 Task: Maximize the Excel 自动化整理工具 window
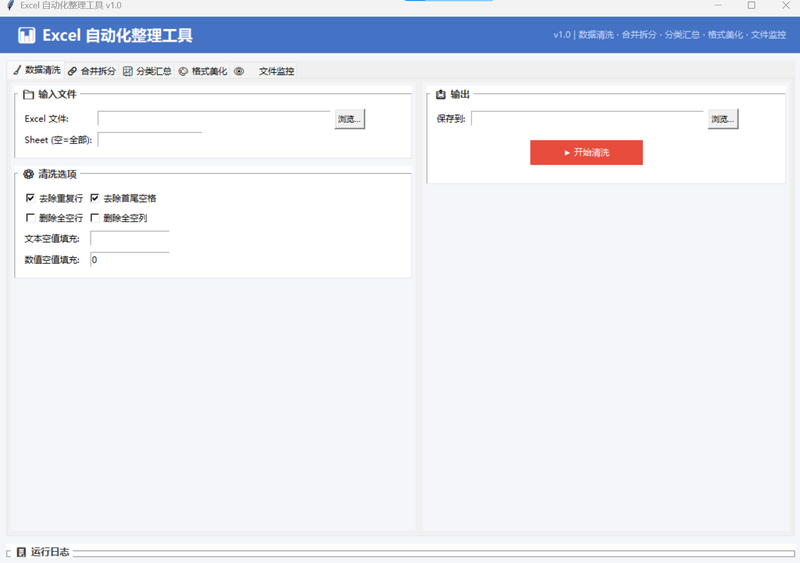(752, 5)
